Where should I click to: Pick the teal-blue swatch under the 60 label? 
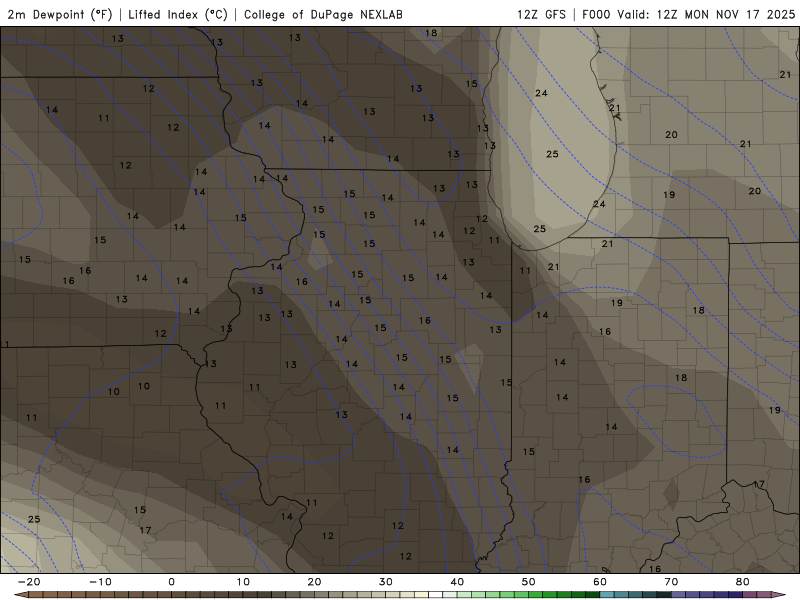pos(607,594)
